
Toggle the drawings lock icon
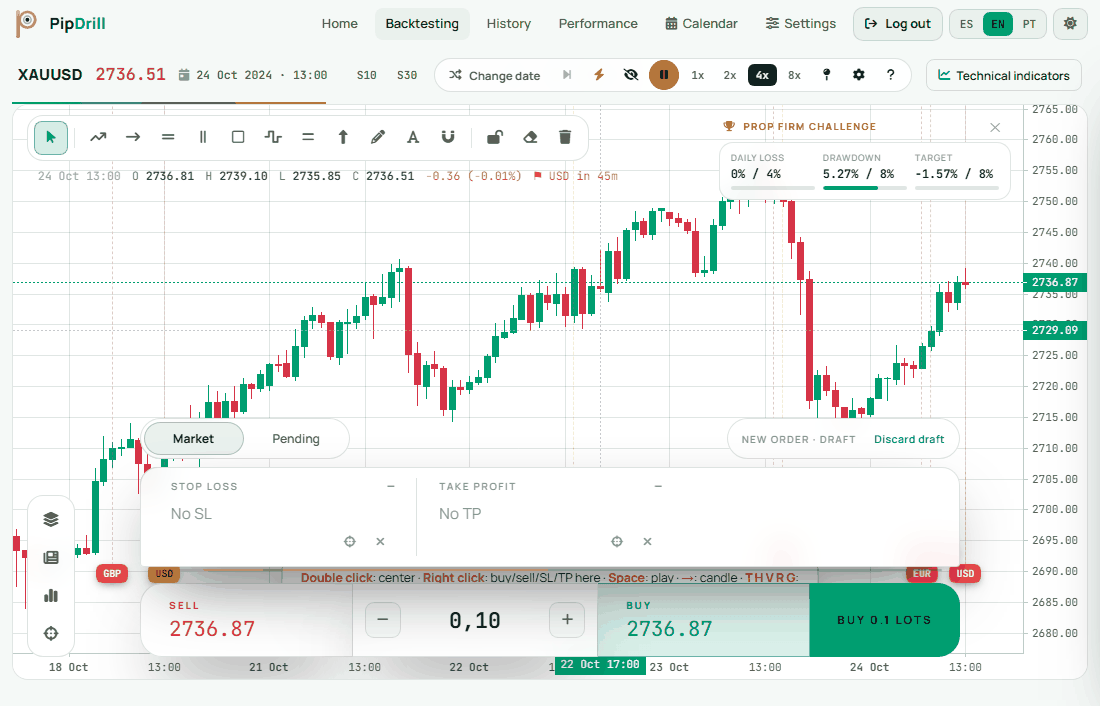[x=495, y=138]
